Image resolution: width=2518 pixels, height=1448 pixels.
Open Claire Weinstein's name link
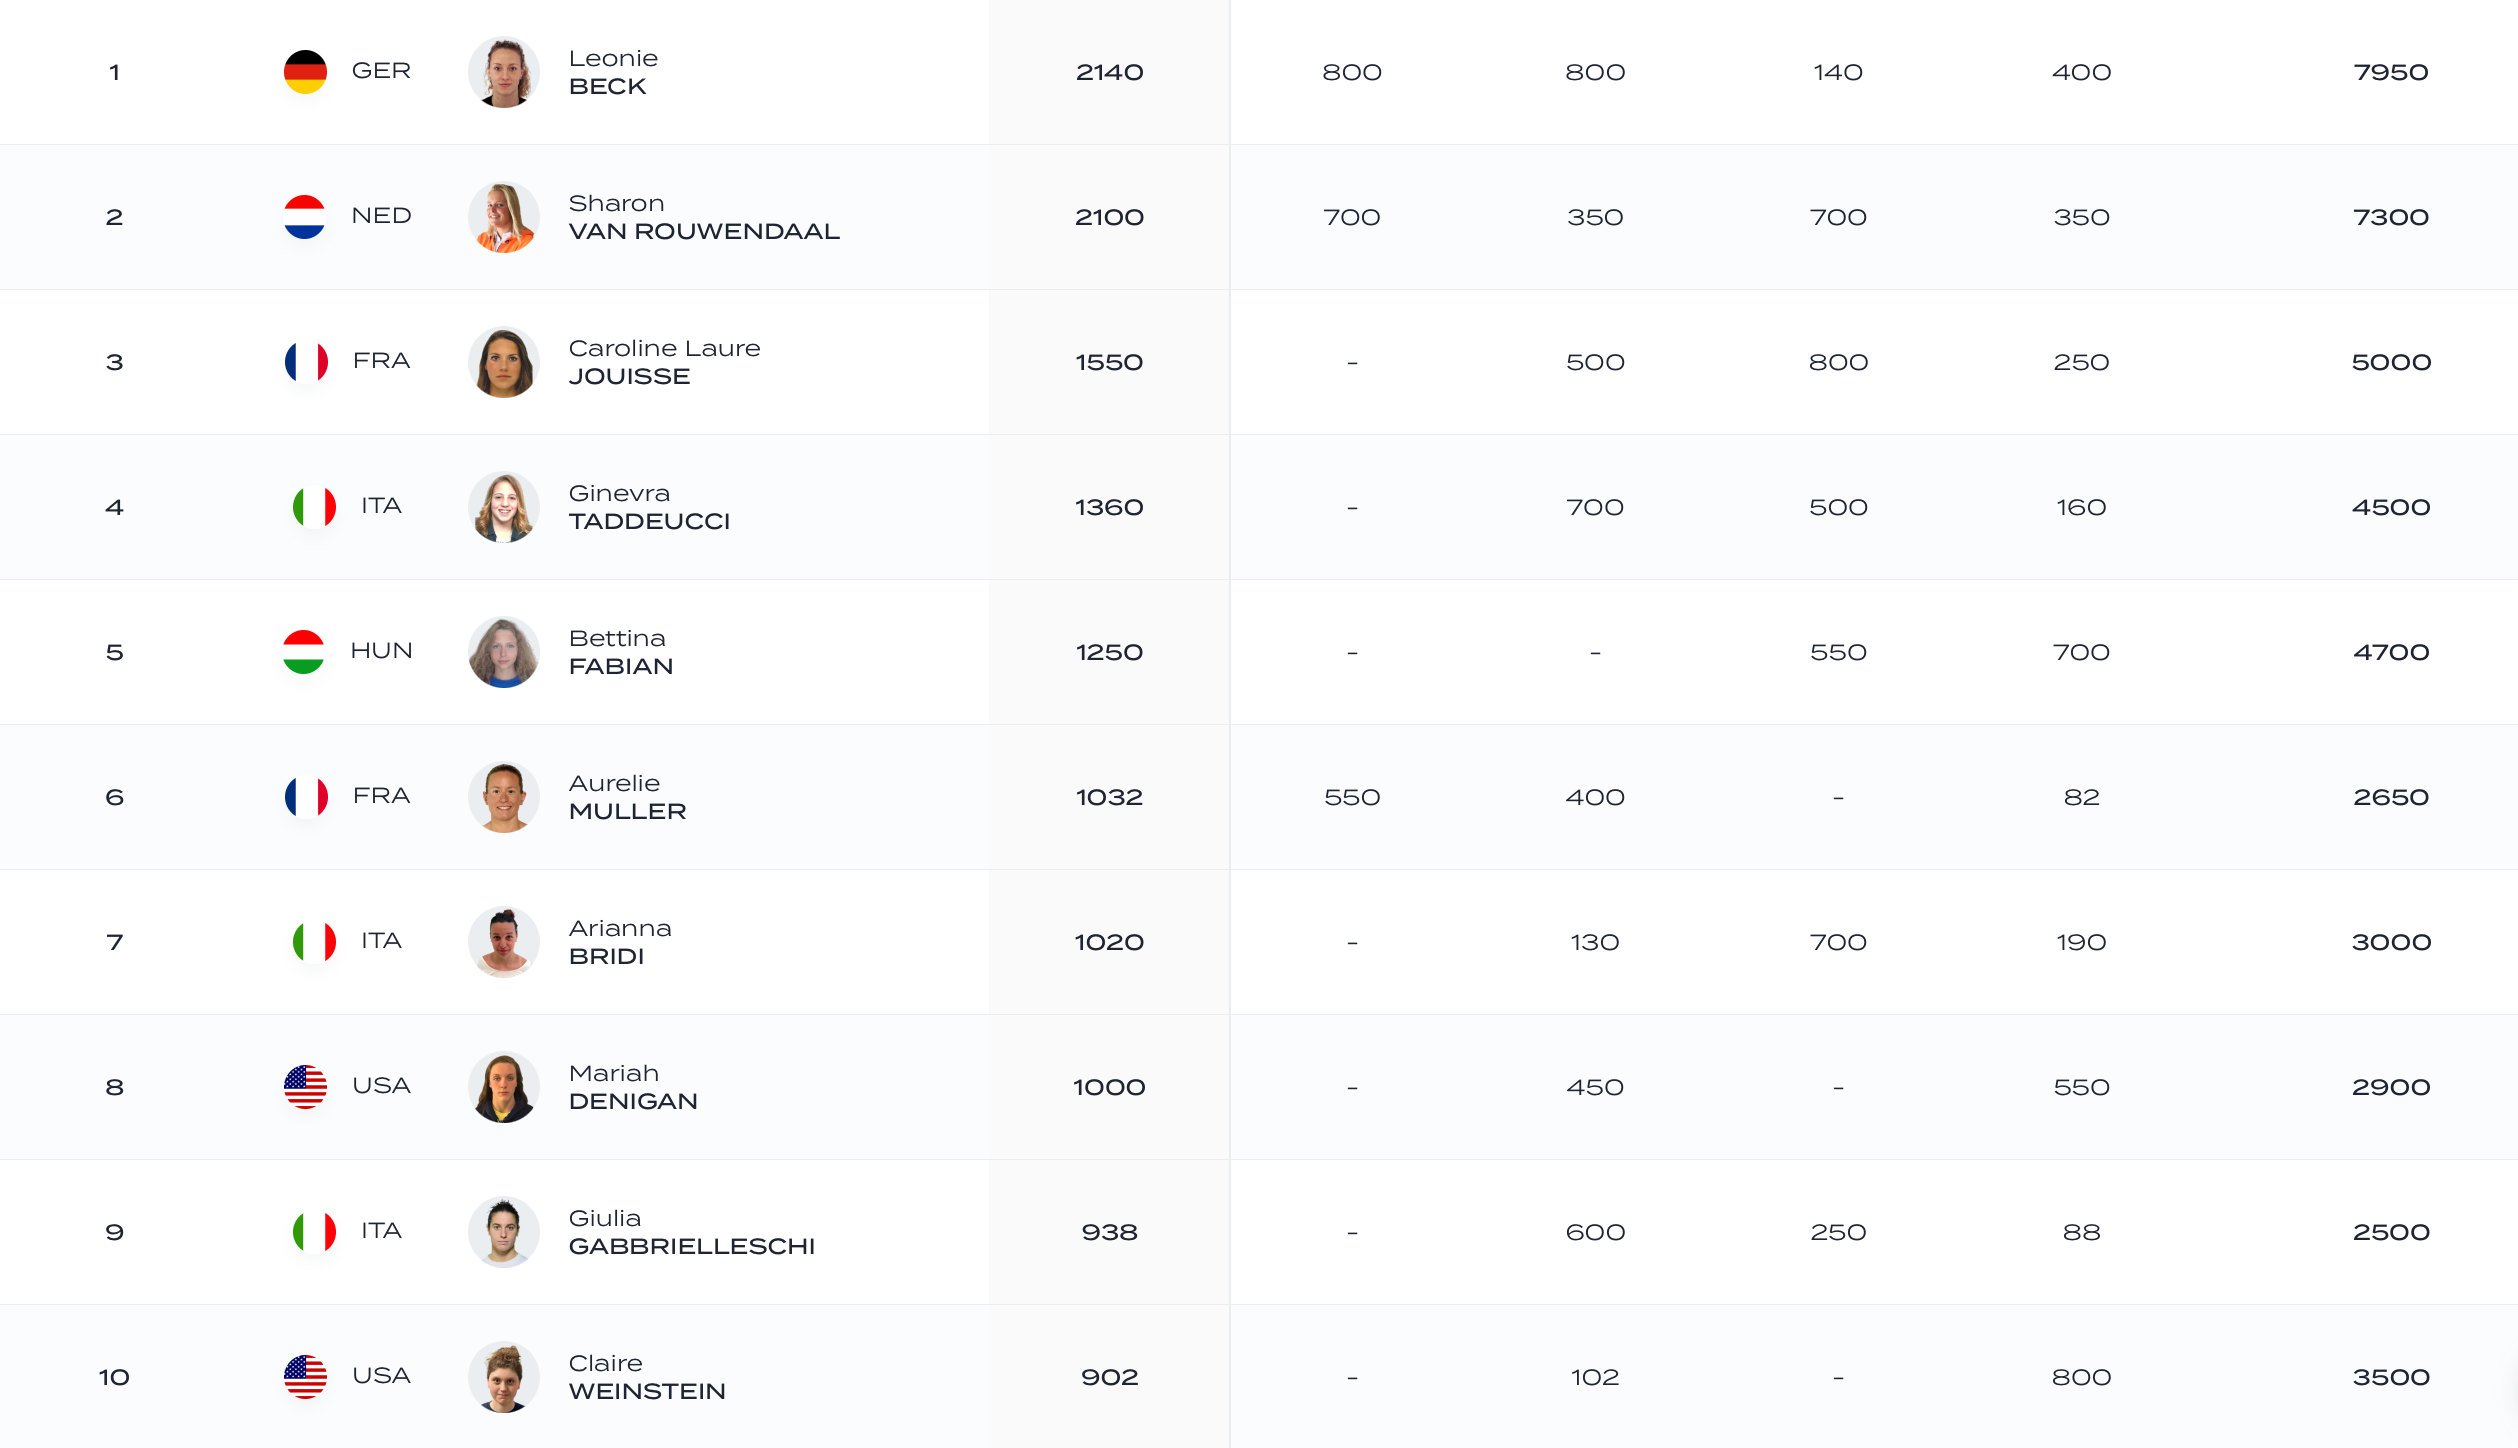point(647,1377)
